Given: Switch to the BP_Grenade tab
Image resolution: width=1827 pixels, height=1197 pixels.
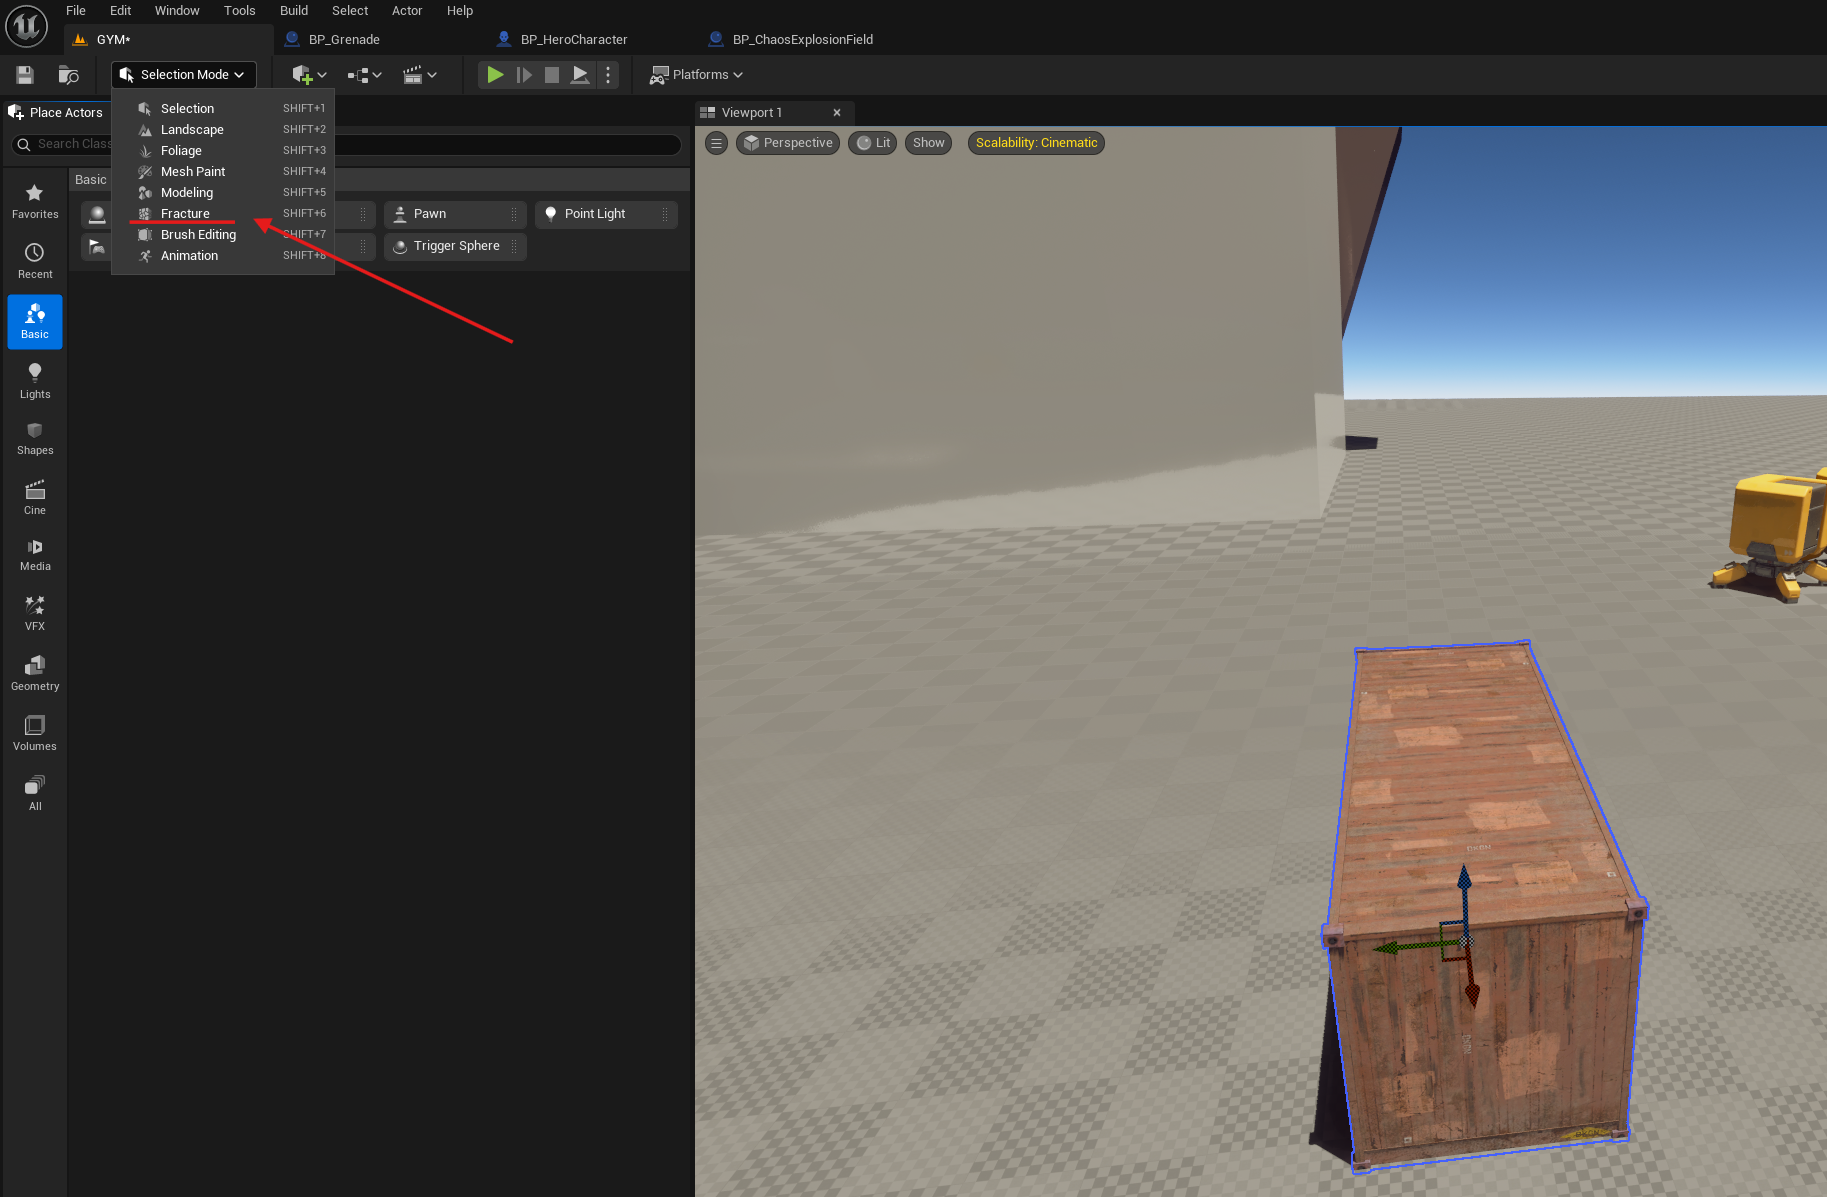Looking at the screenshot, I should pos(344,39).
